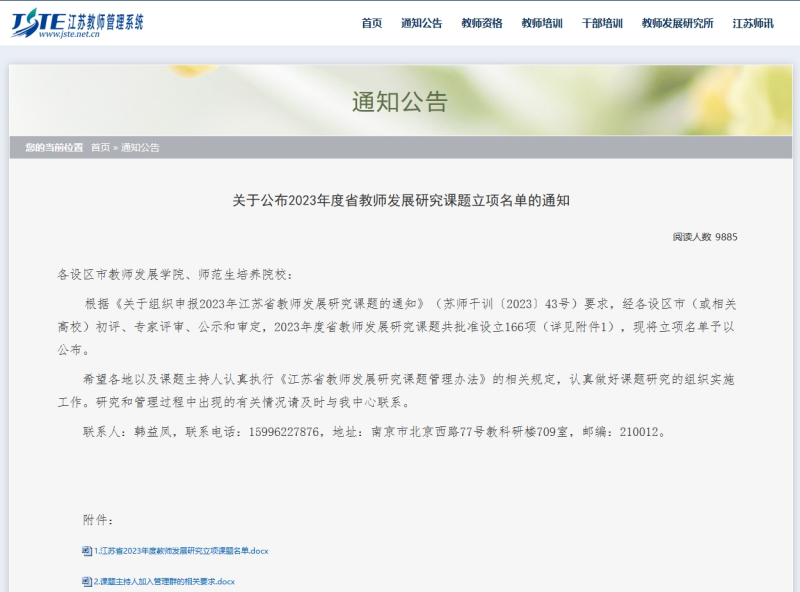800x592 pixels.
Task: Click the 阅读人数 9885 read count
Action: (x=705, y=237)
